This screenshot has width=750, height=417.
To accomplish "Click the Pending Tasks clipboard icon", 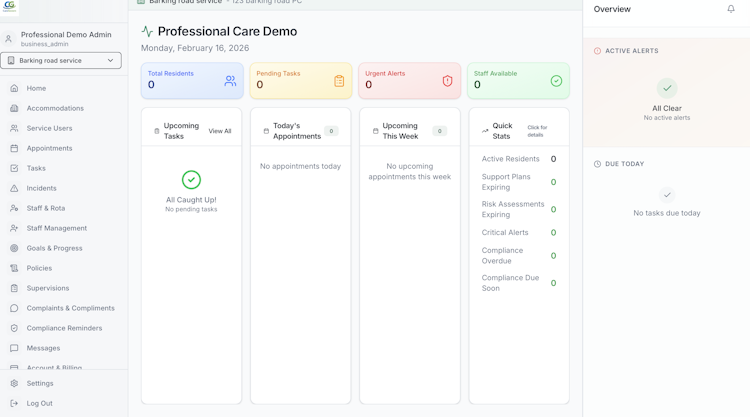I will [339, 81].
